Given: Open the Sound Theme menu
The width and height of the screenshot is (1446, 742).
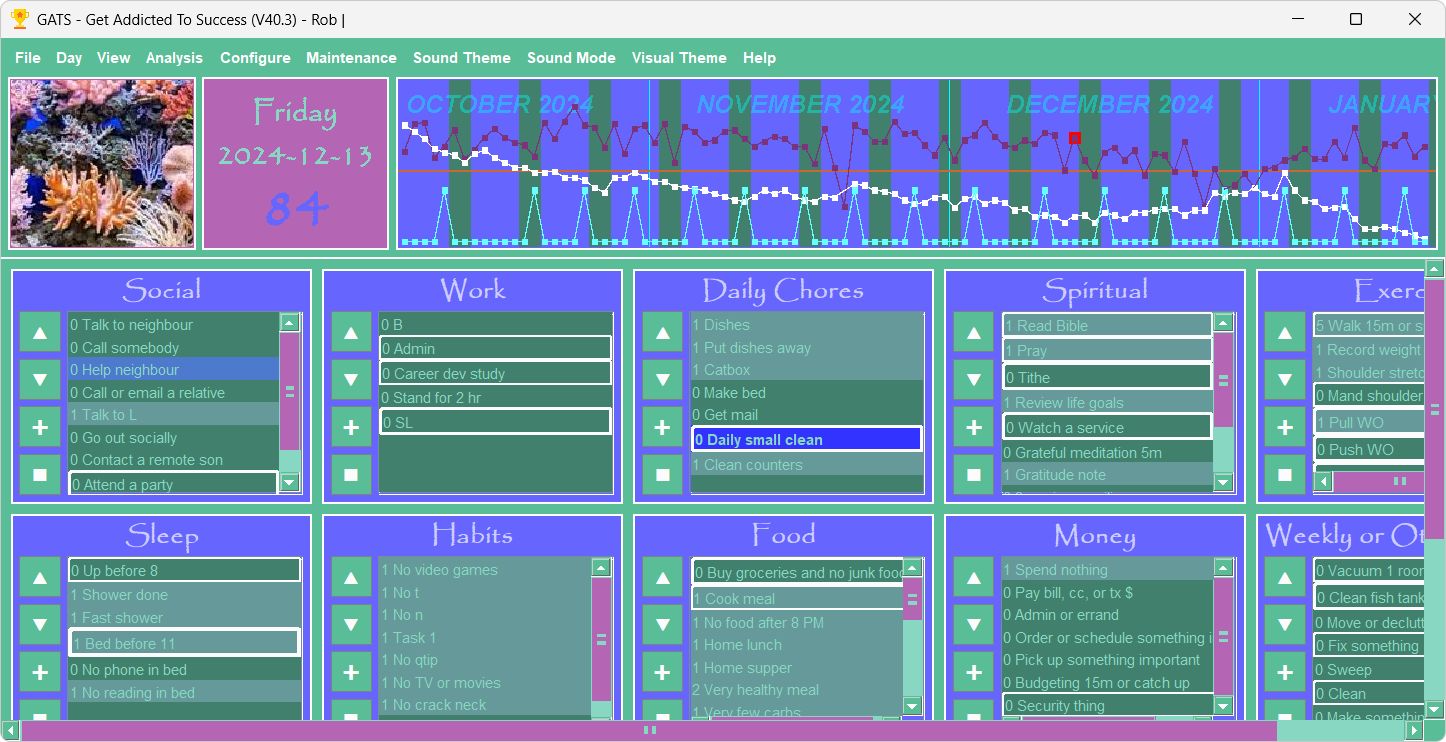Looking at the screenshot, I should coord(461,58).
